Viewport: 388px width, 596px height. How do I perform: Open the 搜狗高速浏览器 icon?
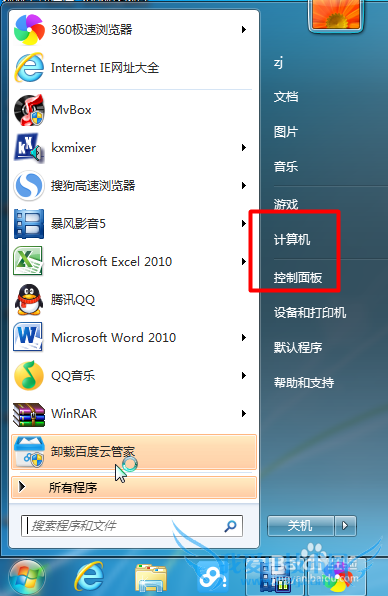pyautogui.click(x=29, y=186)
